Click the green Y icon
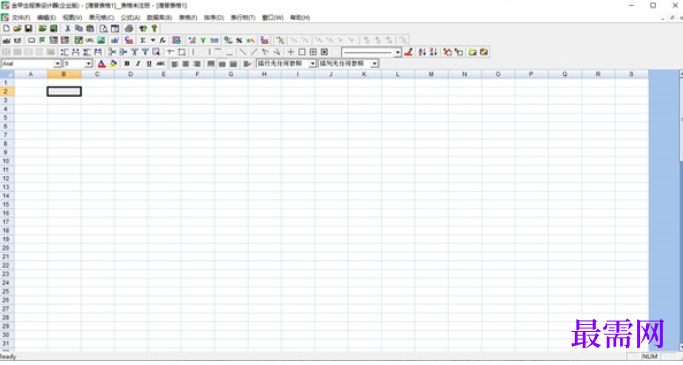 pos(203,41)
